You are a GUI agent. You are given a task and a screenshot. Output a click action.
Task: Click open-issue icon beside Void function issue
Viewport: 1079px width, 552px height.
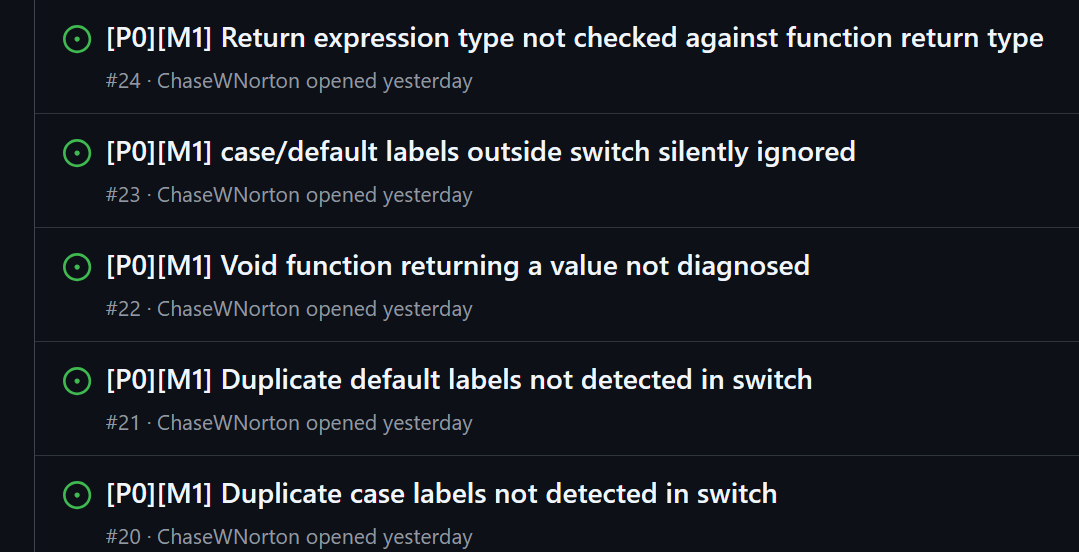[x=77, y=267]
